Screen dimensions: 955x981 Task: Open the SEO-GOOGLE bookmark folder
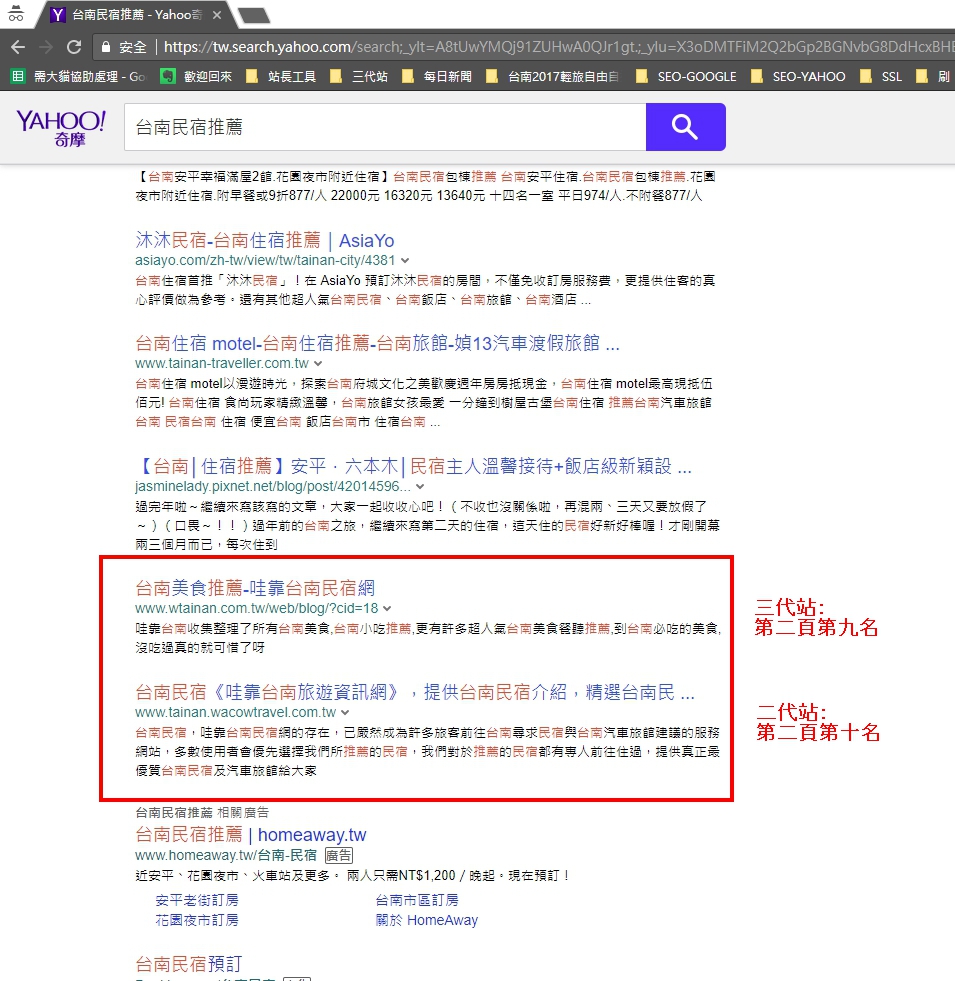click(686, 76)
